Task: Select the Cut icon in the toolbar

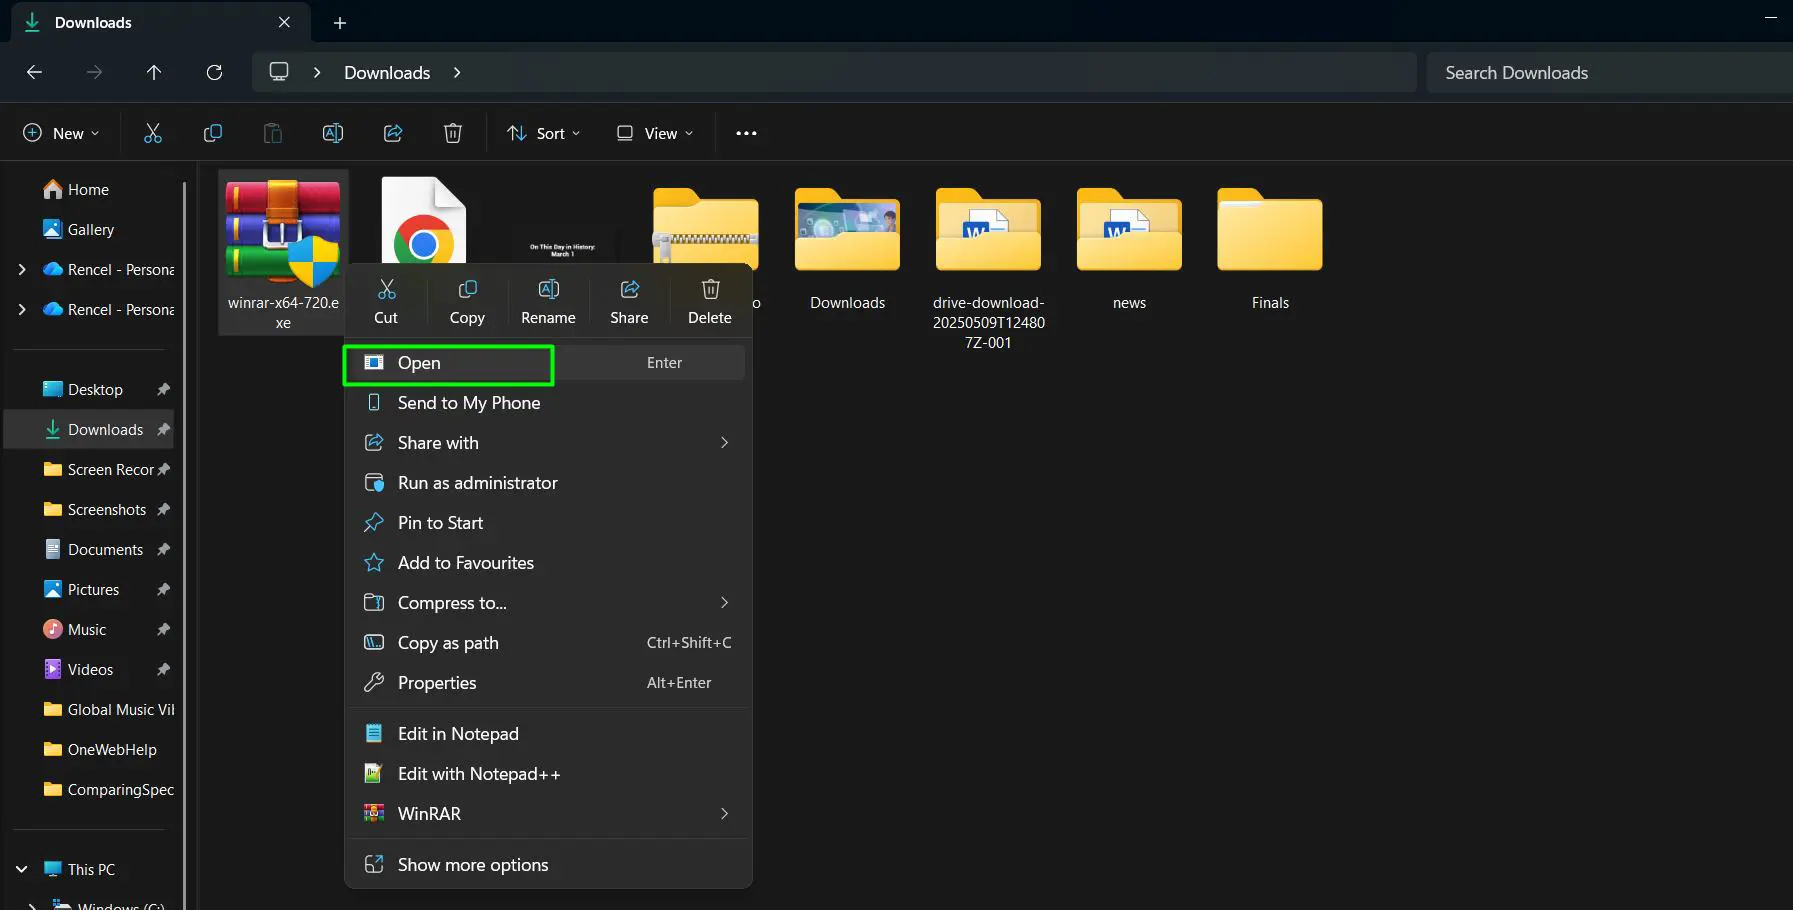Action: (x=152, y=132)
